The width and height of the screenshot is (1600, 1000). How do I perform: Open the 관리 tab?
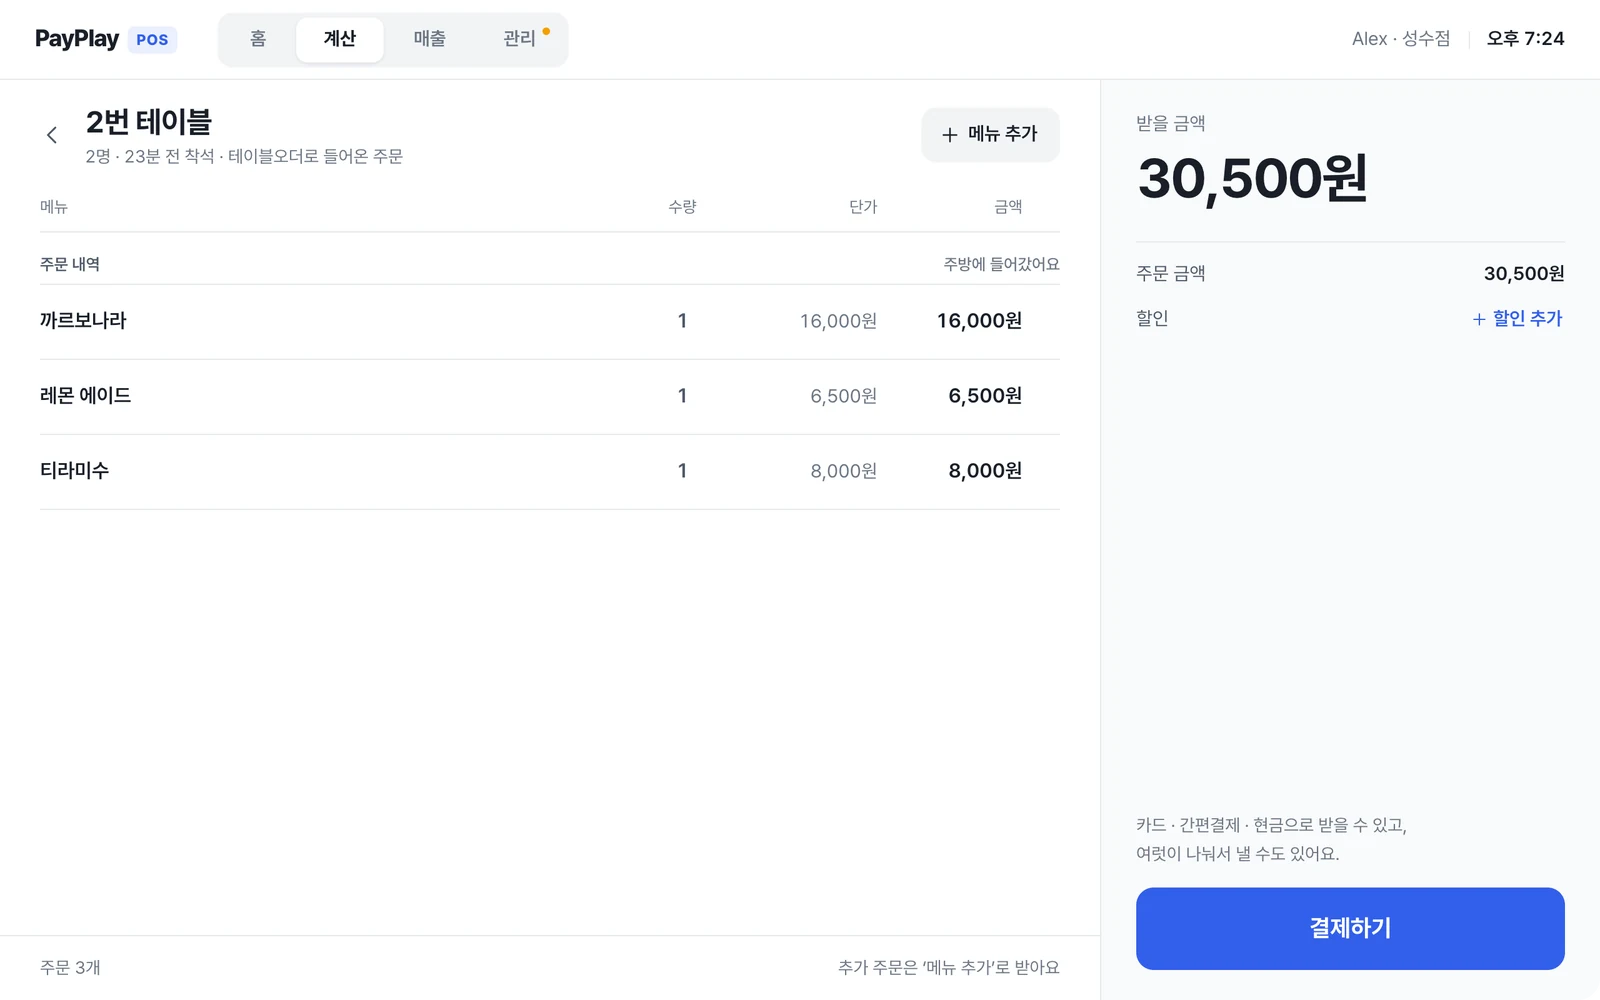520,39
